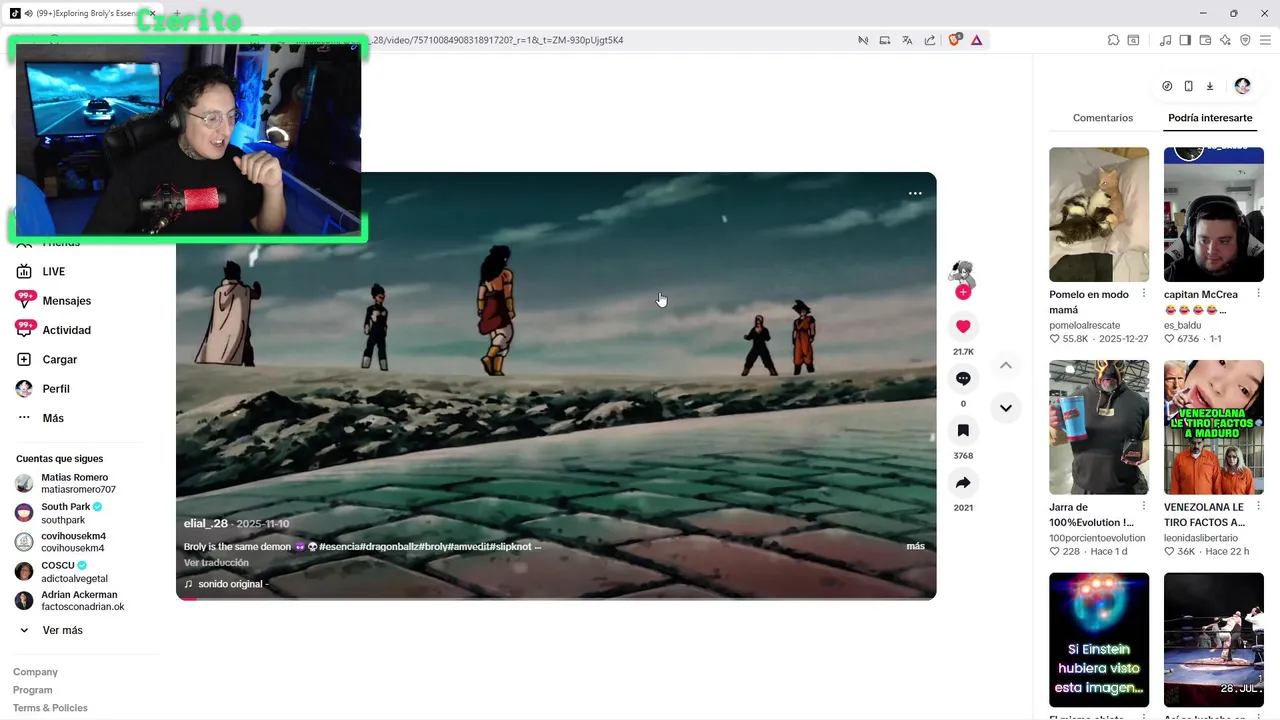Open the Company footer link
The image size is (1280, 720).
[x=35, y=672]
